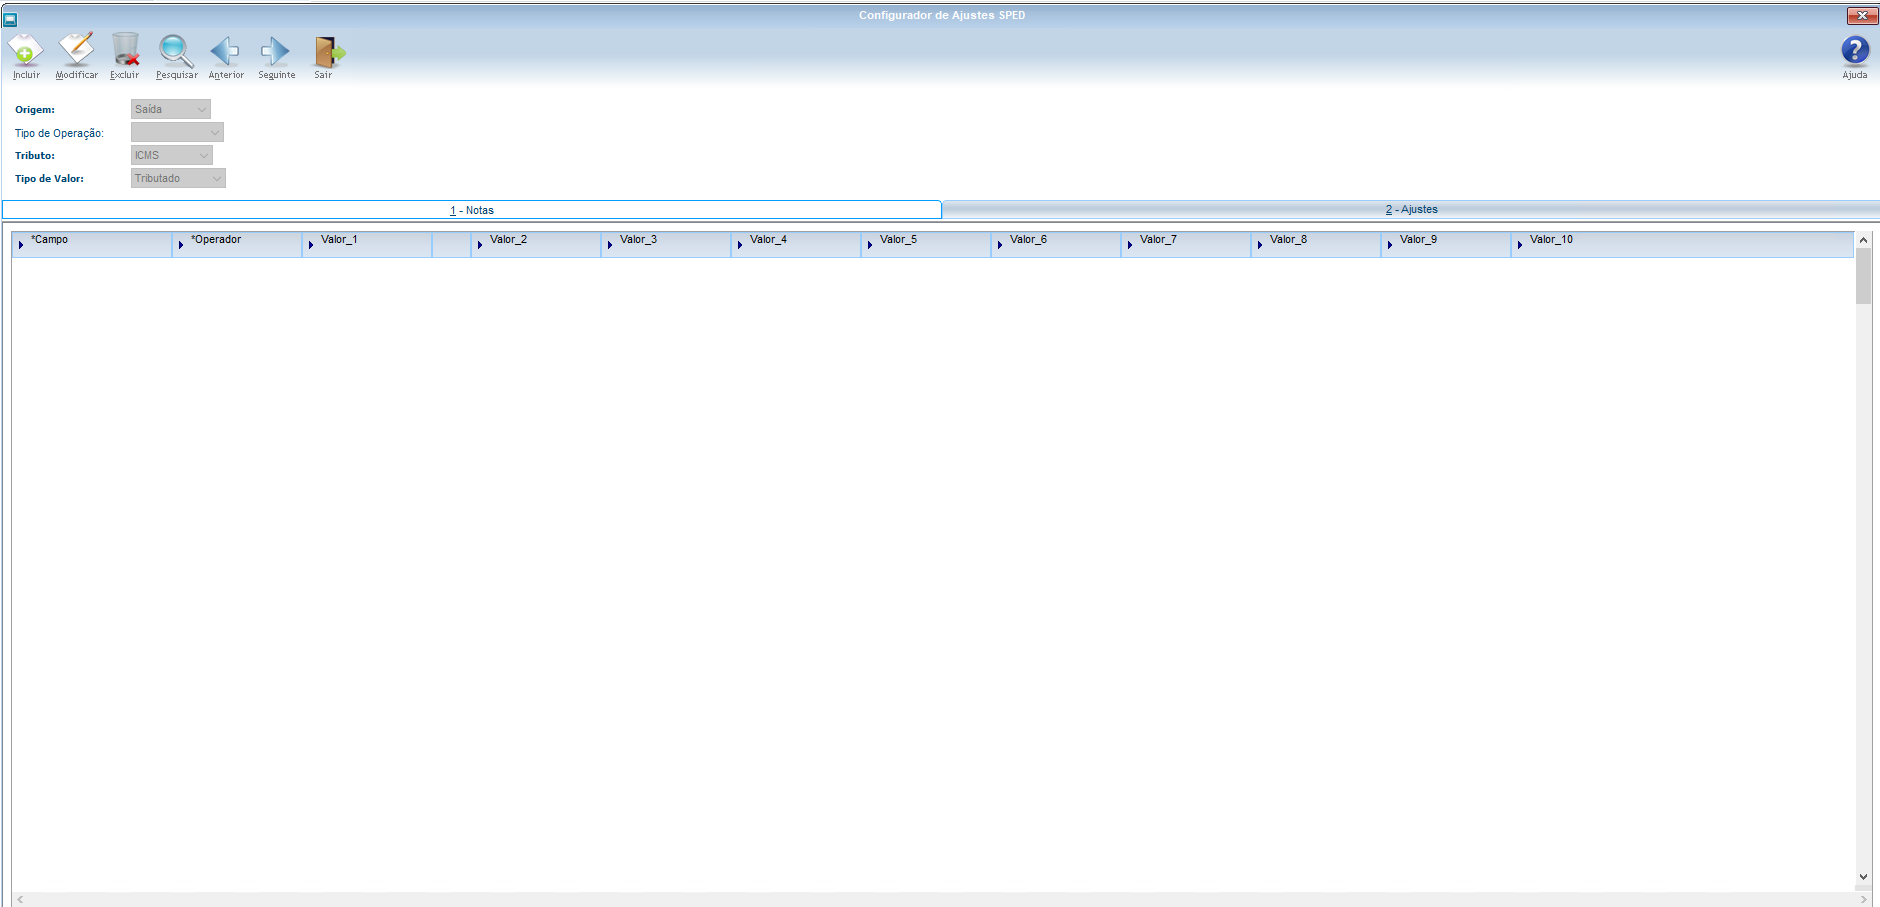
Task: Click the Valor_5 column header
Action: [x=926, y=244]
